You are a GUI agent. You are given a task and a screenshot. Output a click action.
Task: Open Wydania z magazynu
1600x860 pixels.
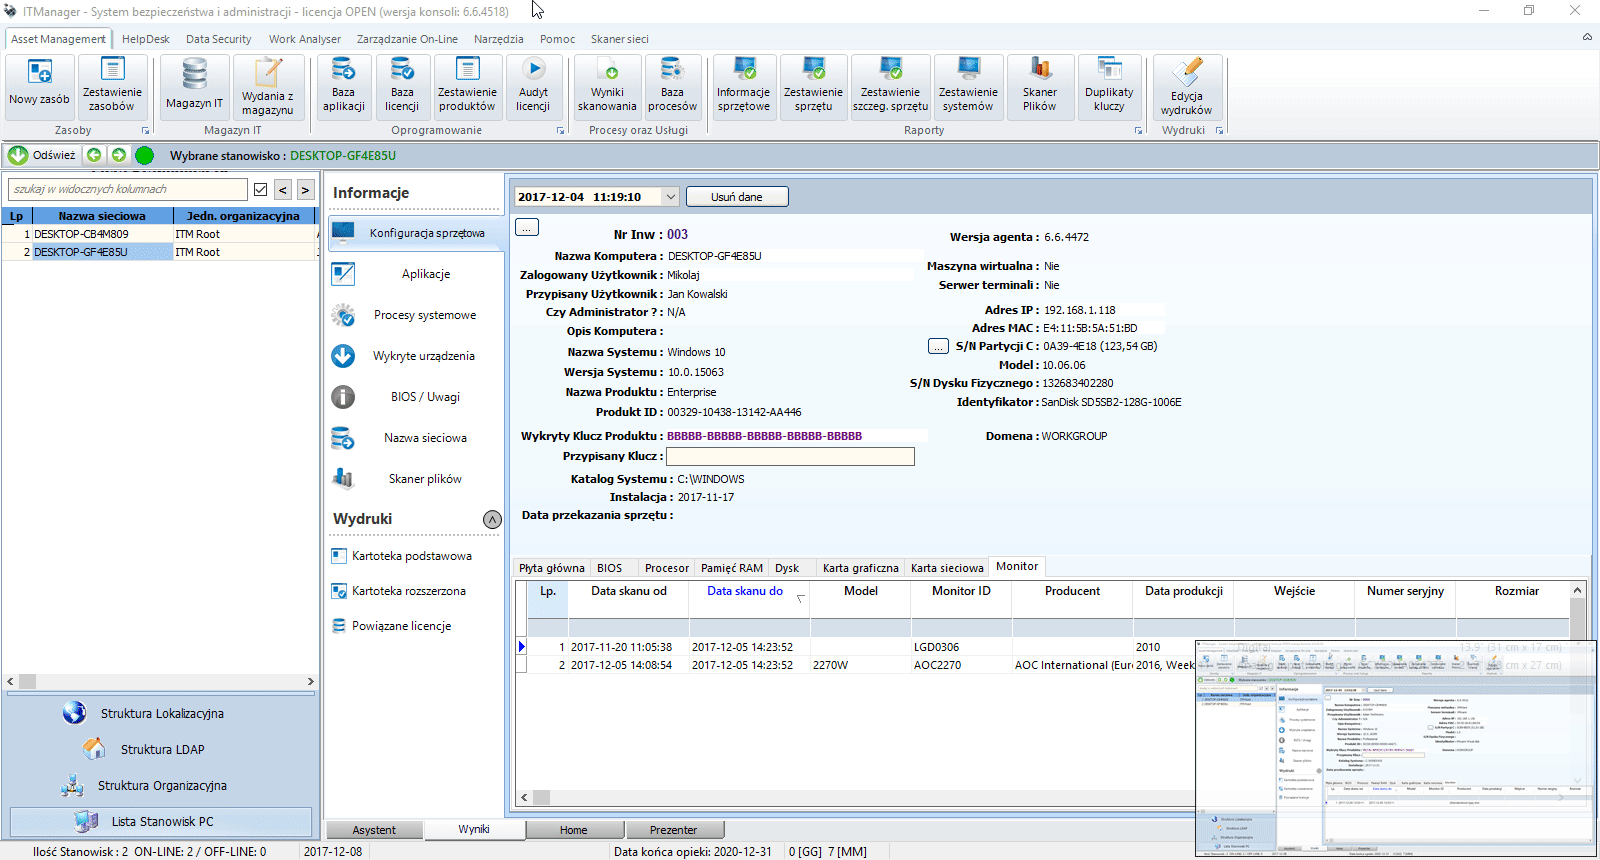coord(268,87)
